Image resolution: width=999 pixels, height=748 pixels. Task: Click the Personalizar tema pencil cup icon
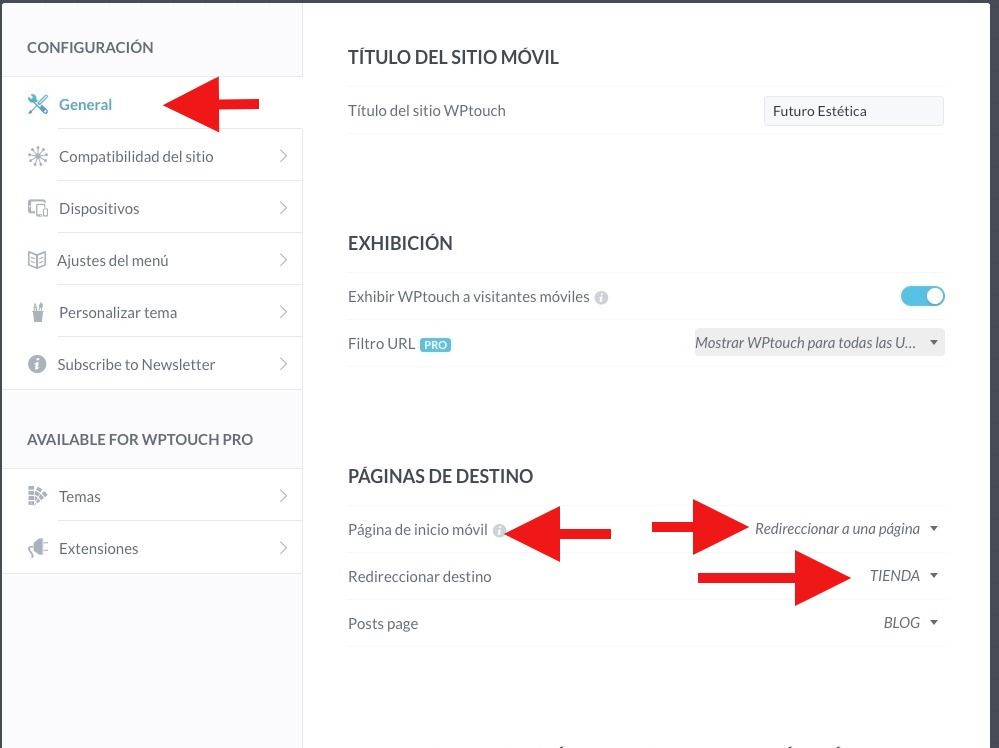[38, 312]
